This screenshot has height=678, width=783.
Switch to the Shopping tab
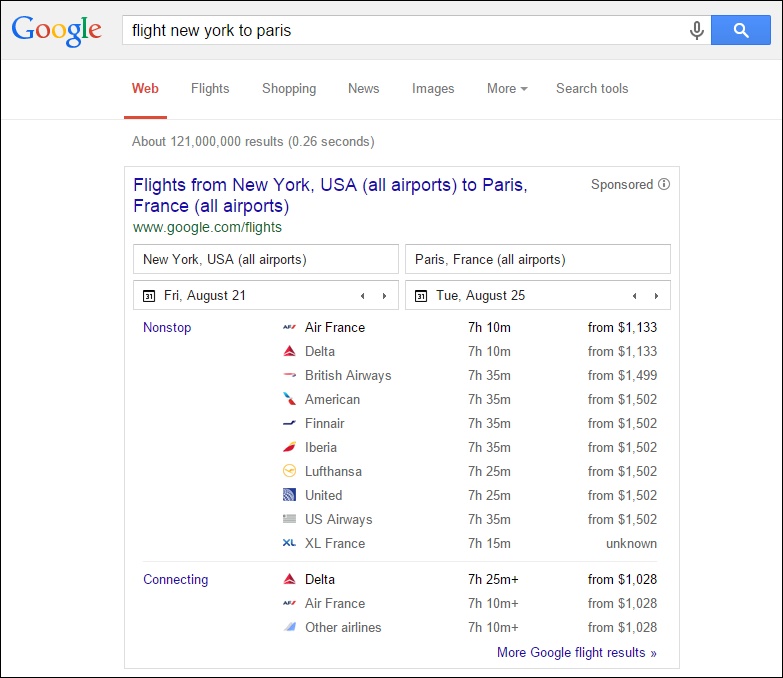tap(289, 89)
